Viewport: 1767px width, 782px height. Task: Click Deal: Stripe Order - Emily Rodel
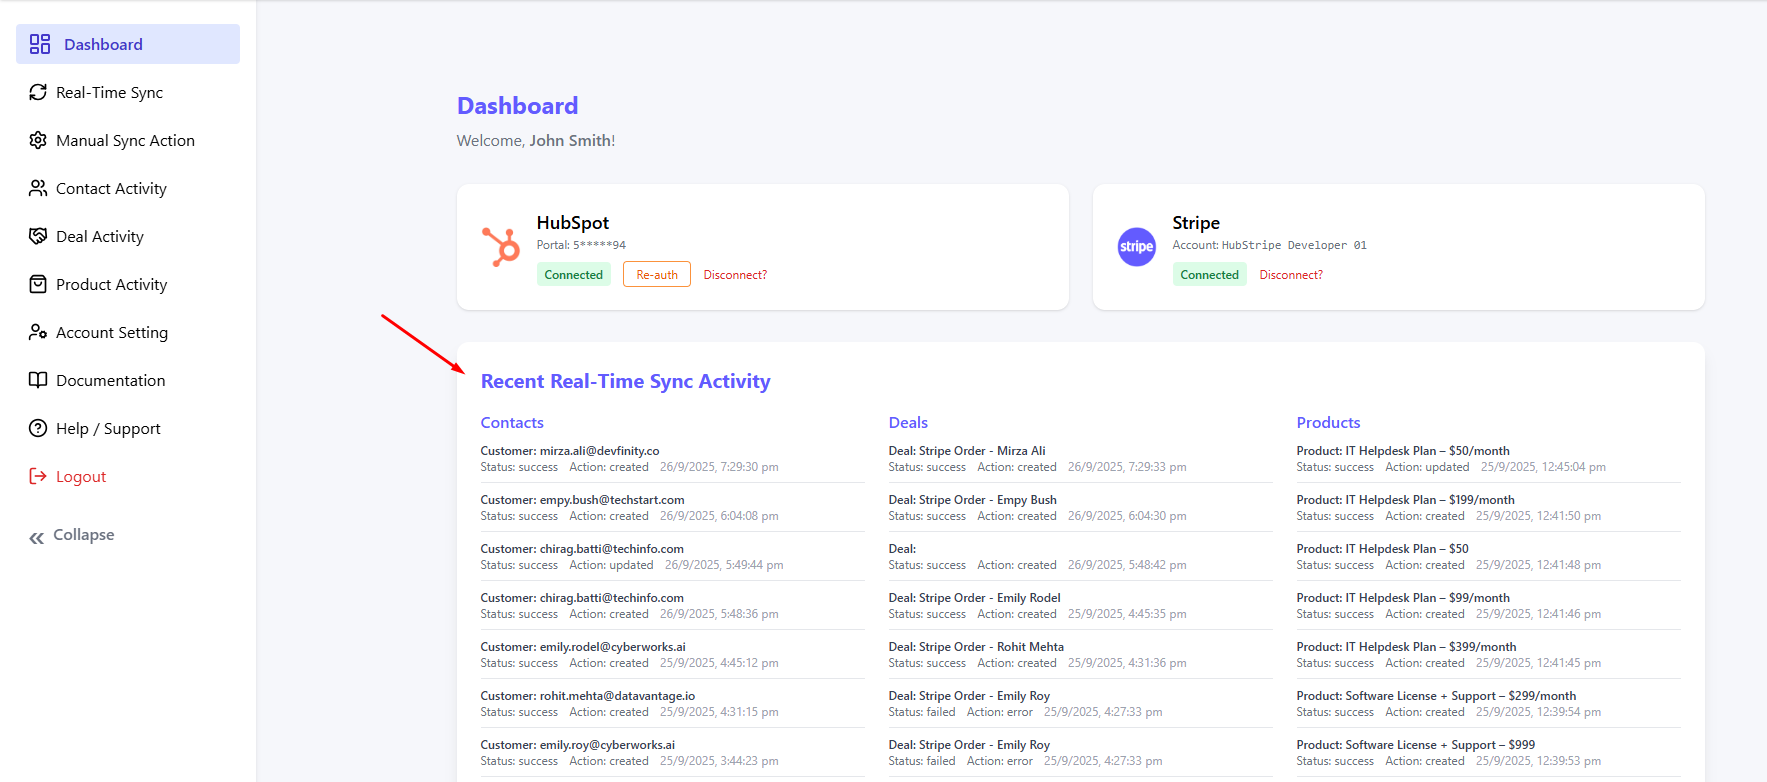coord(974,598)
